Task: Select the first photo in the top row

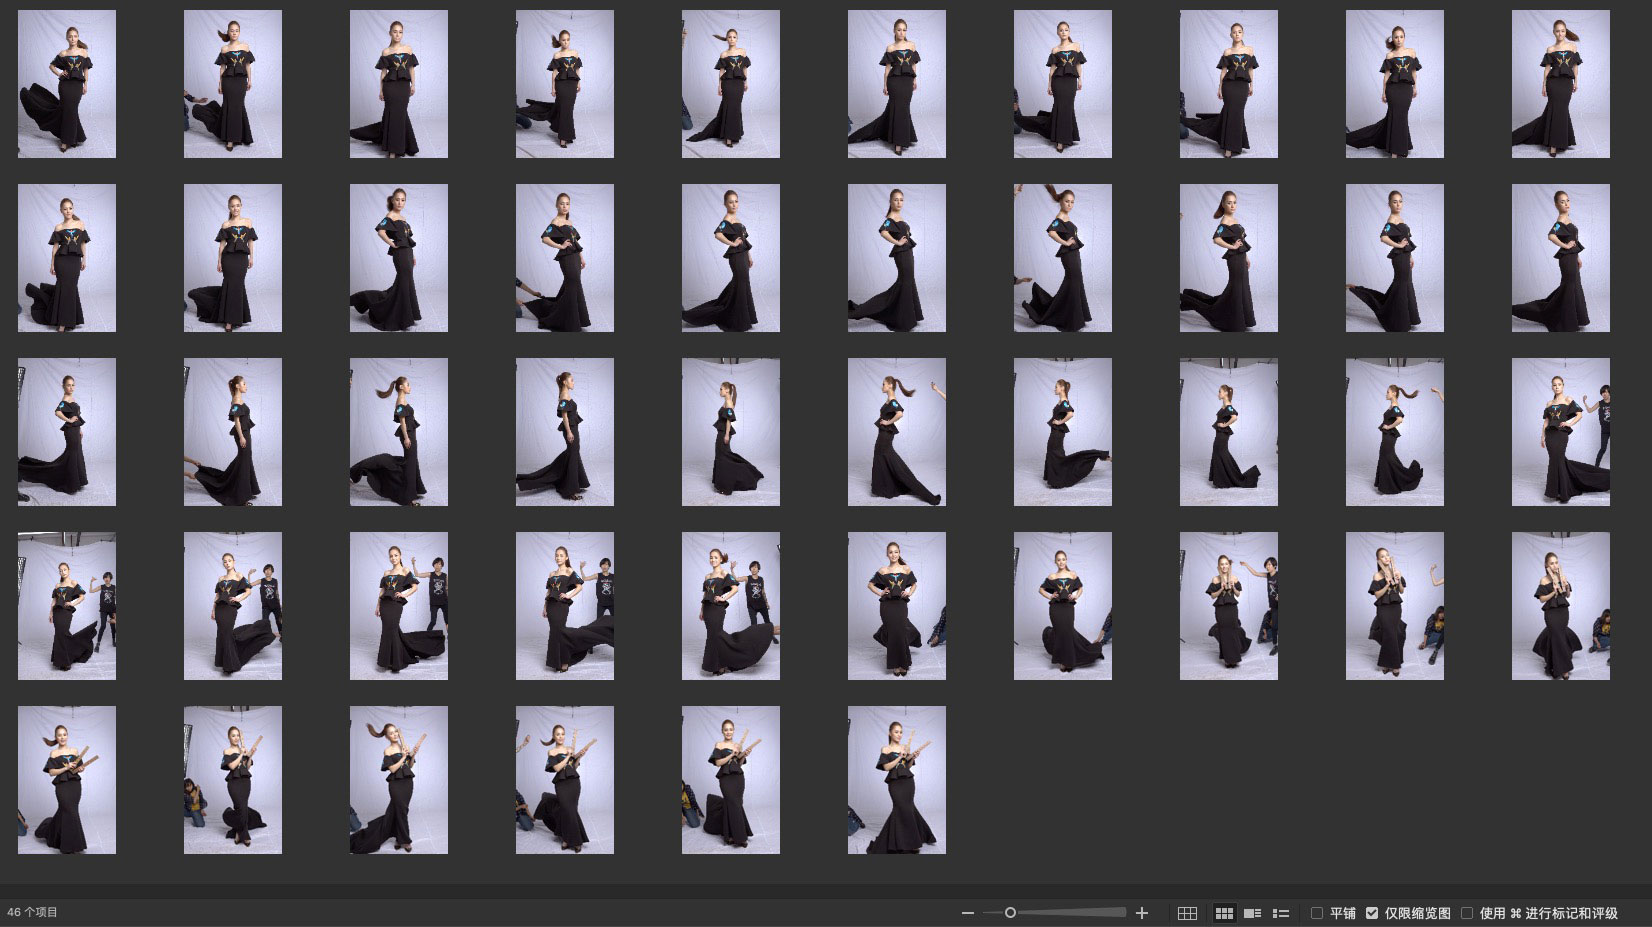Action: tap(67, 84)
